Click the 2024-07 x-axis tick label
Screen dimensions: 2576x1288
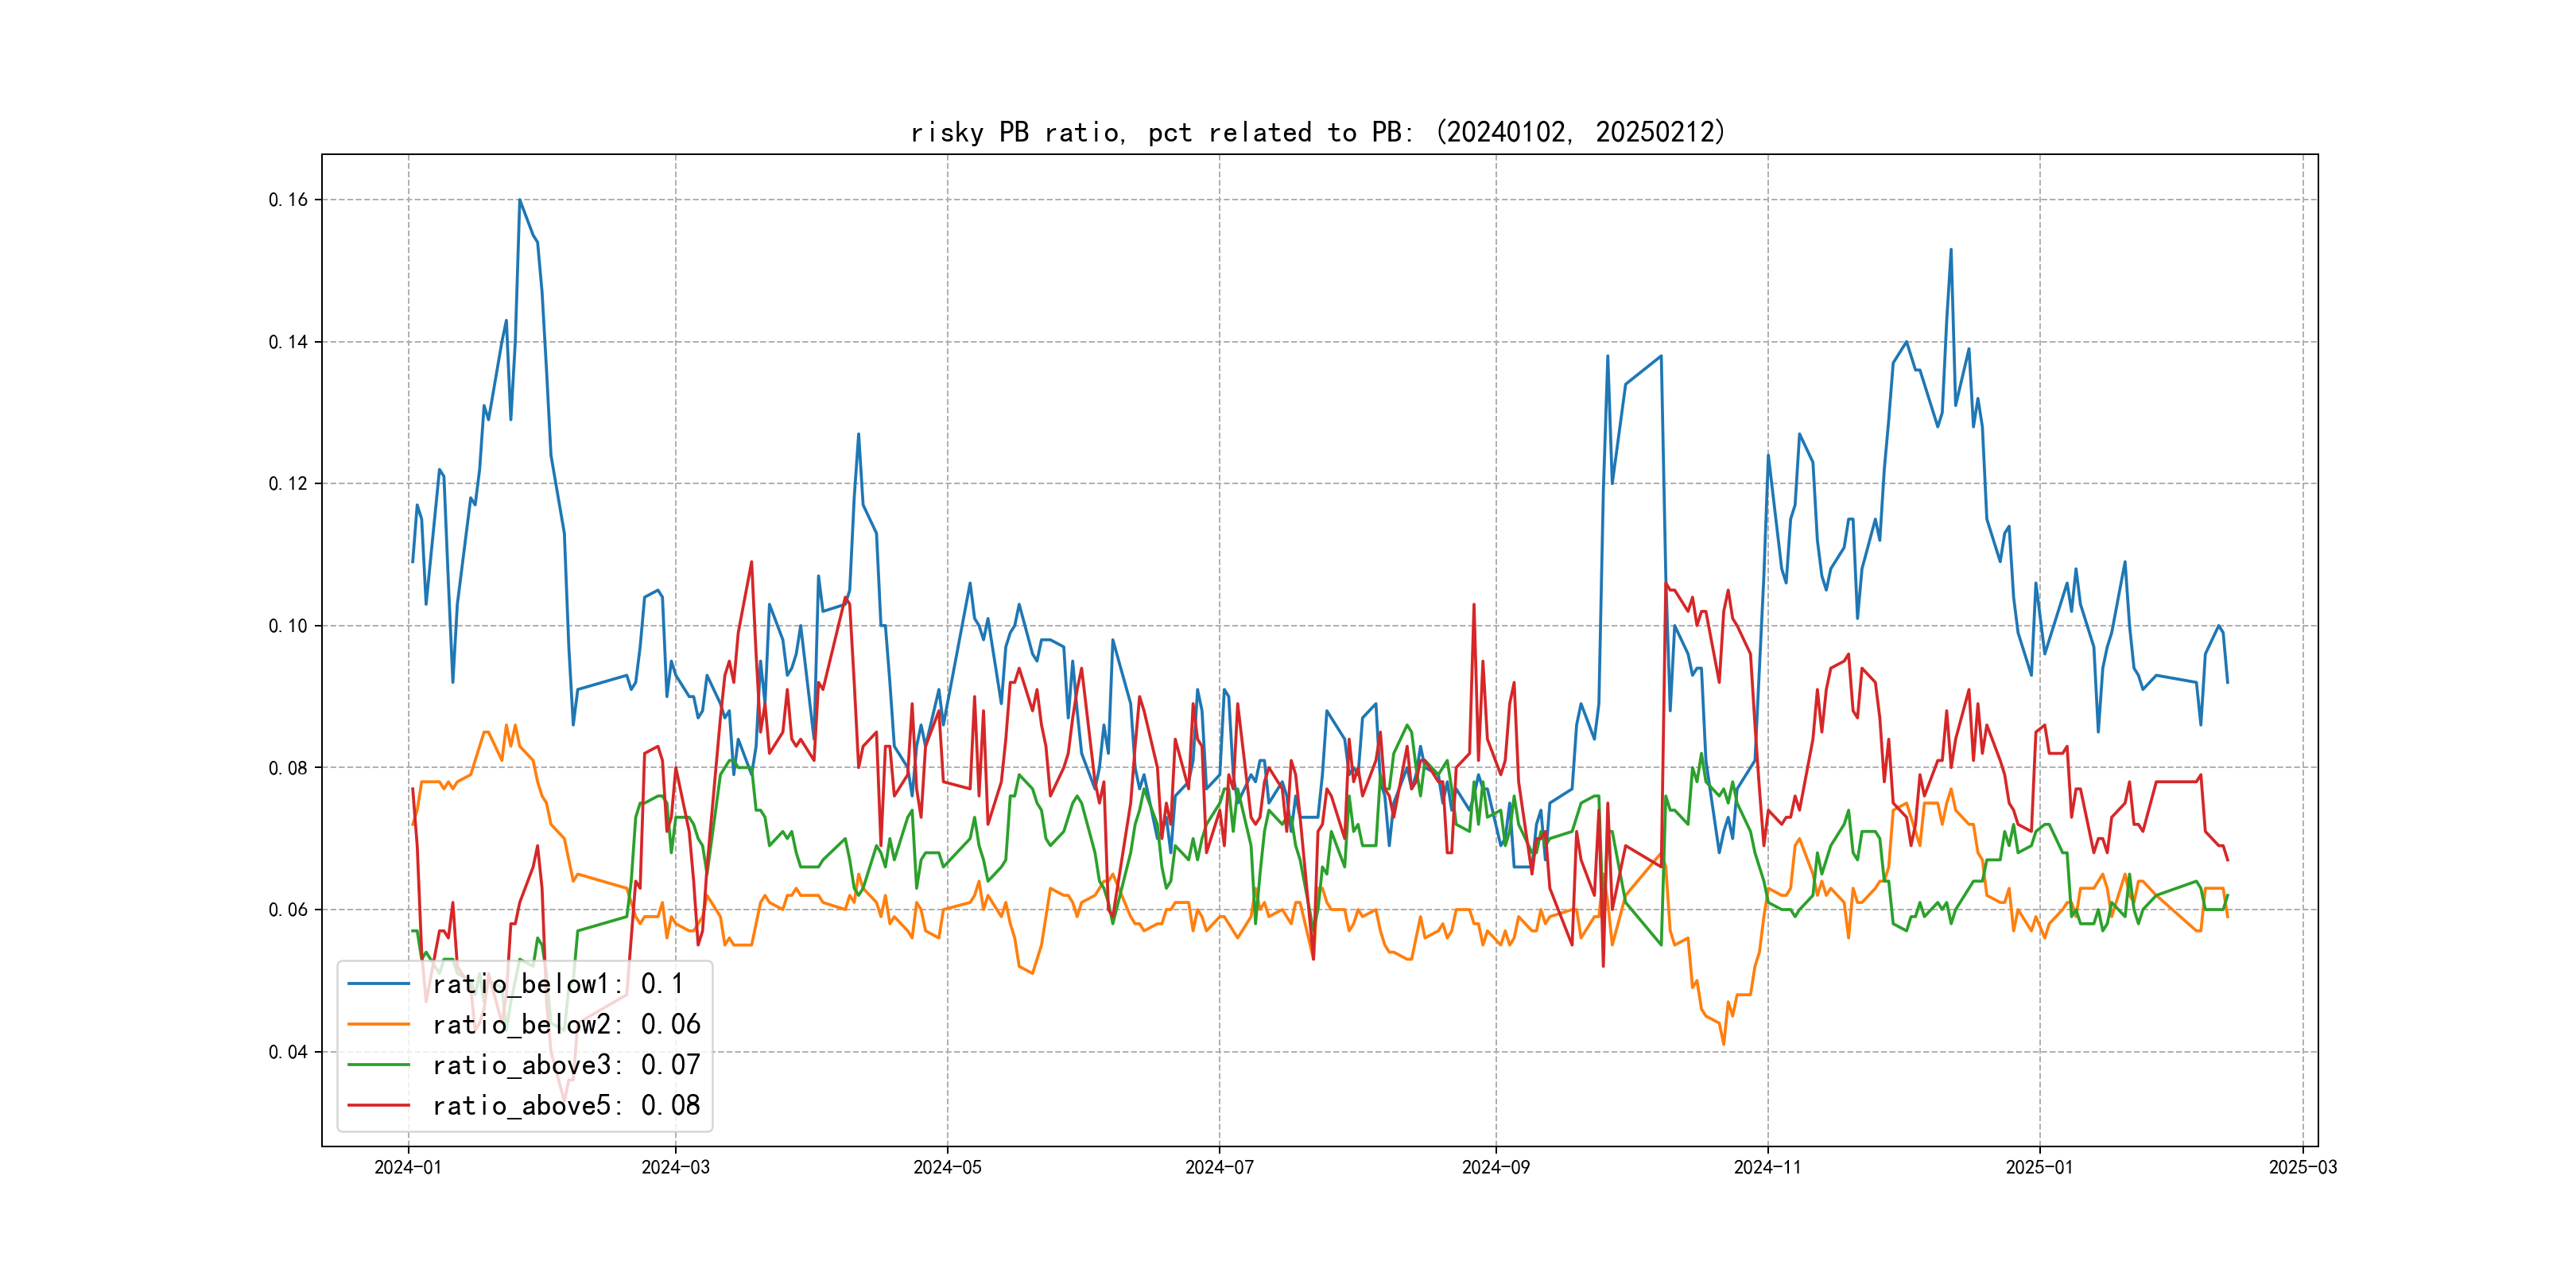click(1219, 1167)
